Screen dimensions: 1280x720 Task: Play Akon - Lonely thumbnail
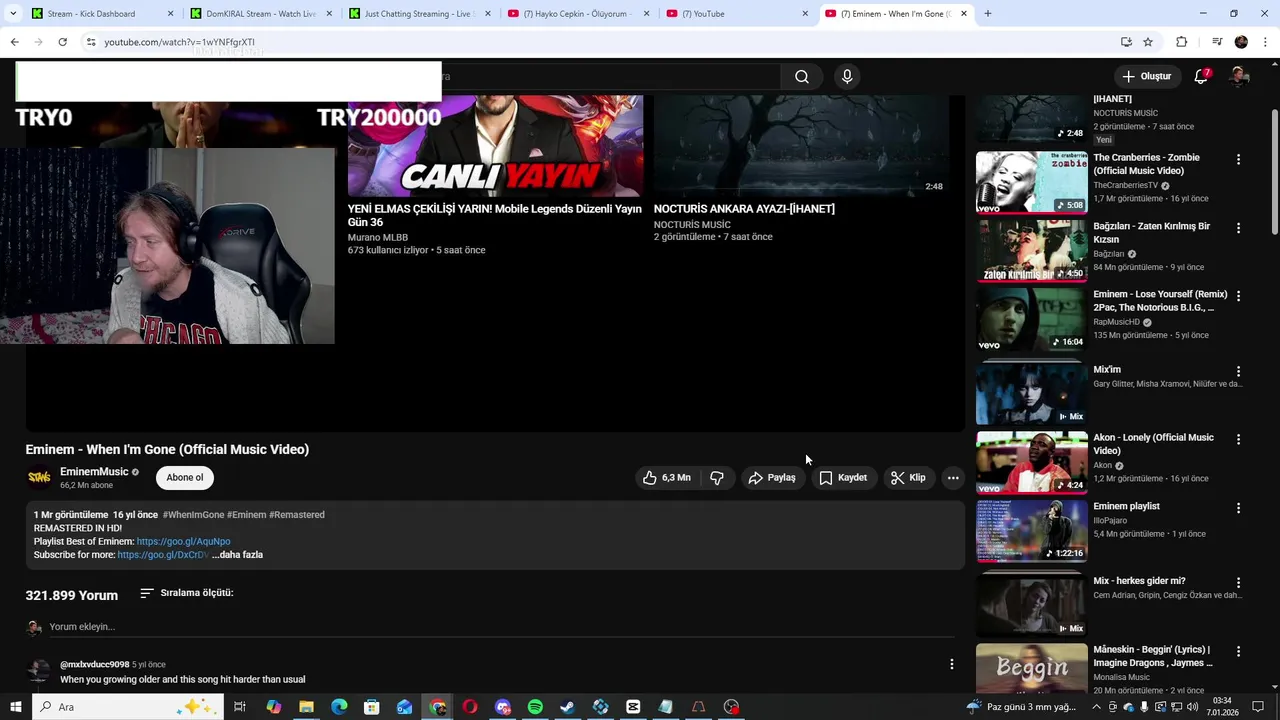[1031, 462]
